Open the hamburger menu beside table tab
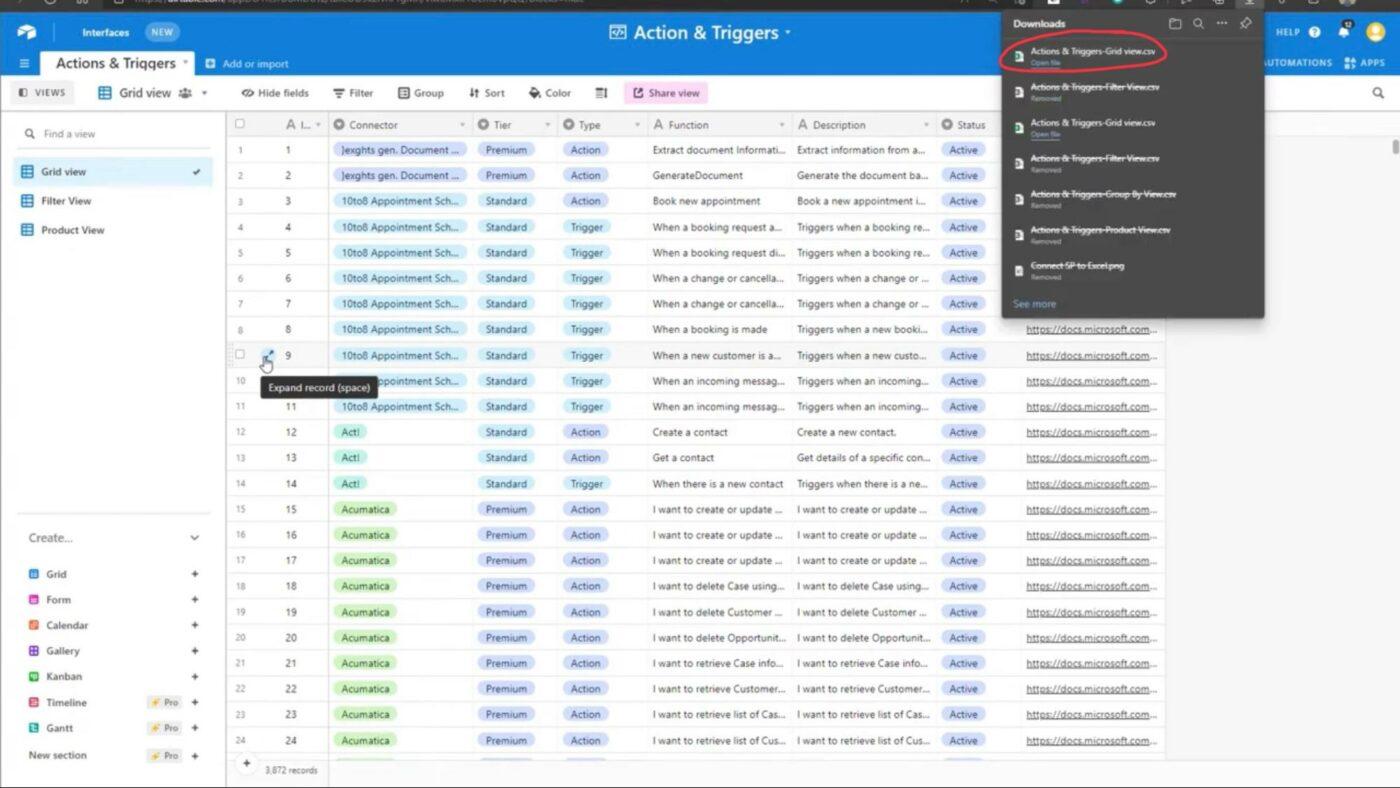1400x788 pixels. pos(24,63)
